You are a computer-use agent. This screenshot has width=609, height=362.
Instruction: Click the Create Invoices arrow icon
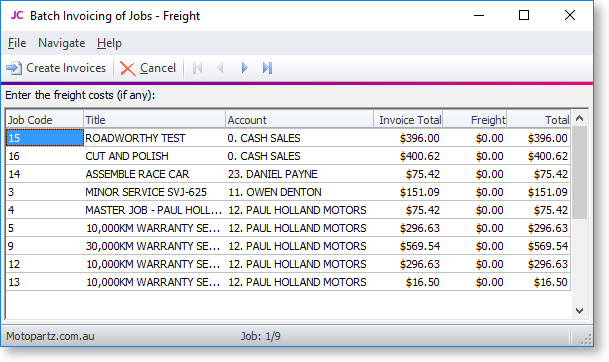pos(14,68)
